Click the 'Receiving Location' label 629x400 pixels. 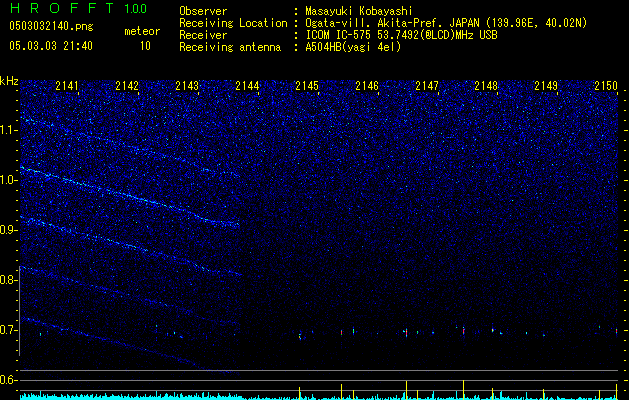click(233, 23)
